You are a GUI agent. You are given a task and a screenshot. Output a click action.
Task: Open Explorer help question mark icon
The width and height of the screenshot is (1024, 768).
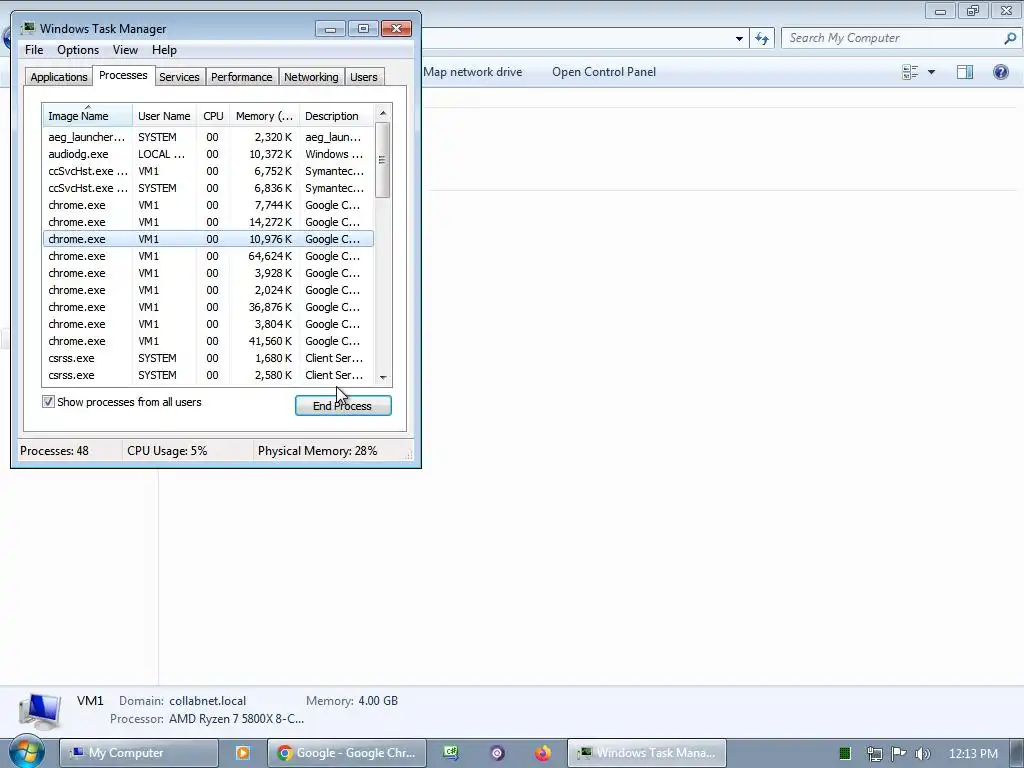pyautogui.click(x=1000, y=72)
